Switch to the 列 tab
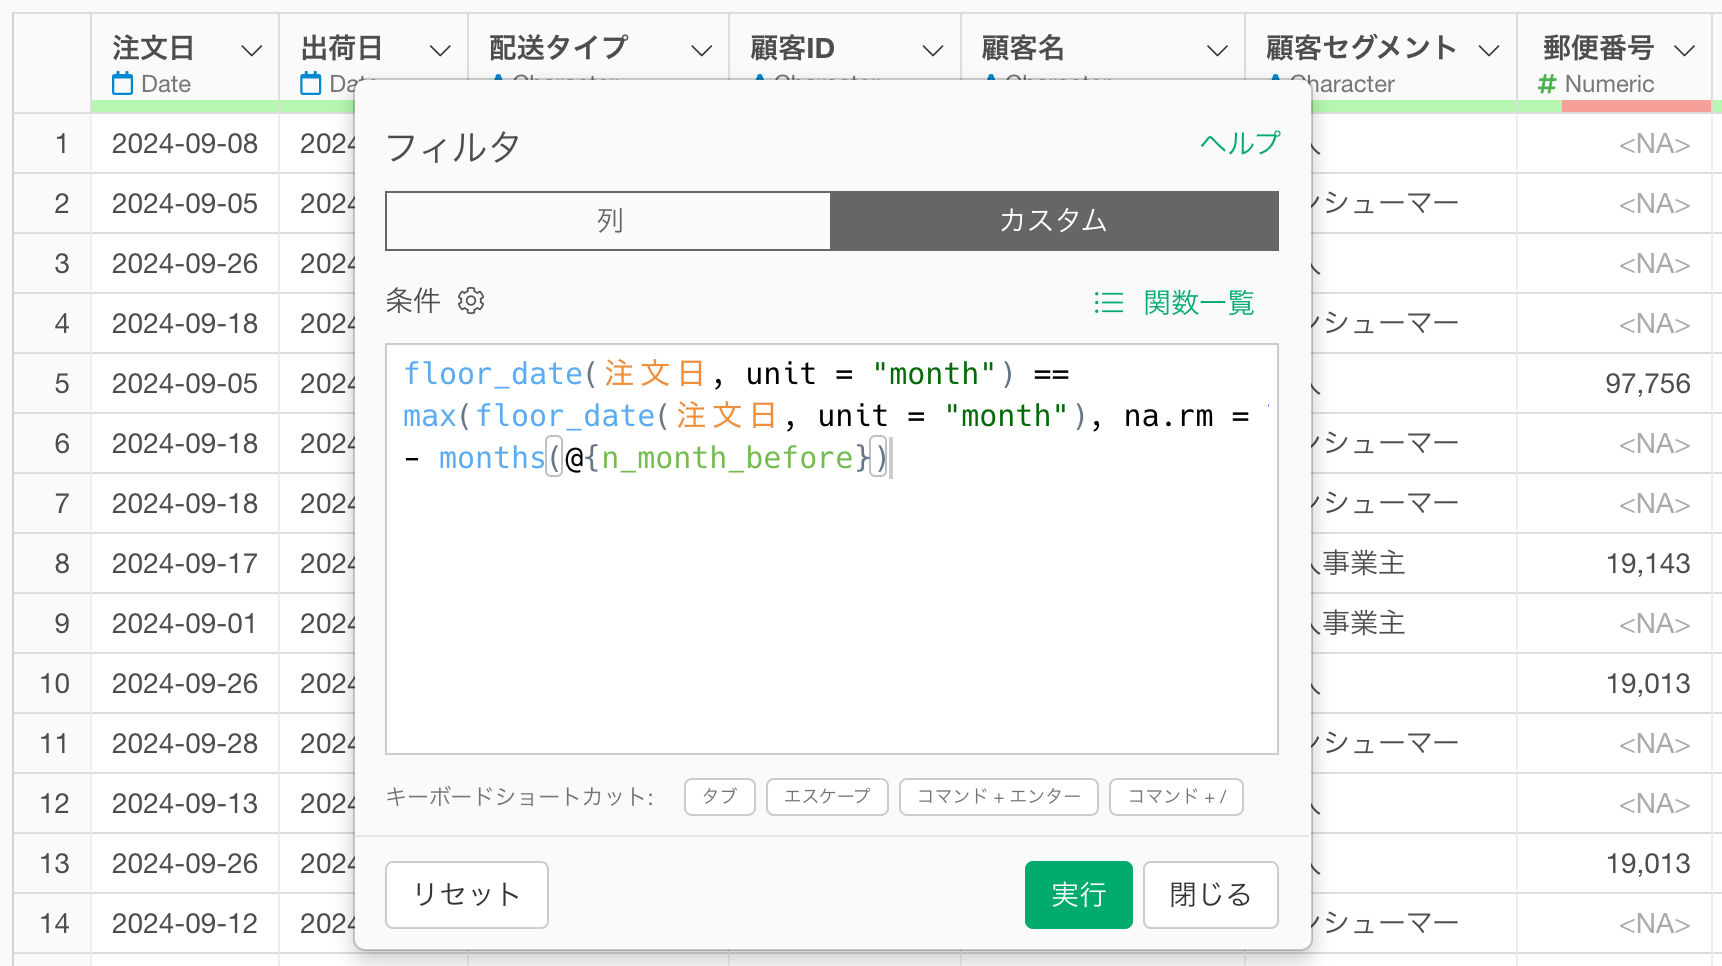This screenshot has width=1722, height=966. click(608, 221)
